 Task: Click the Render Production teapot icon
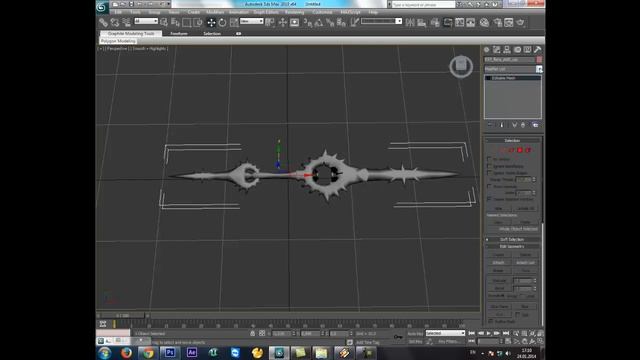click(520, 22)
